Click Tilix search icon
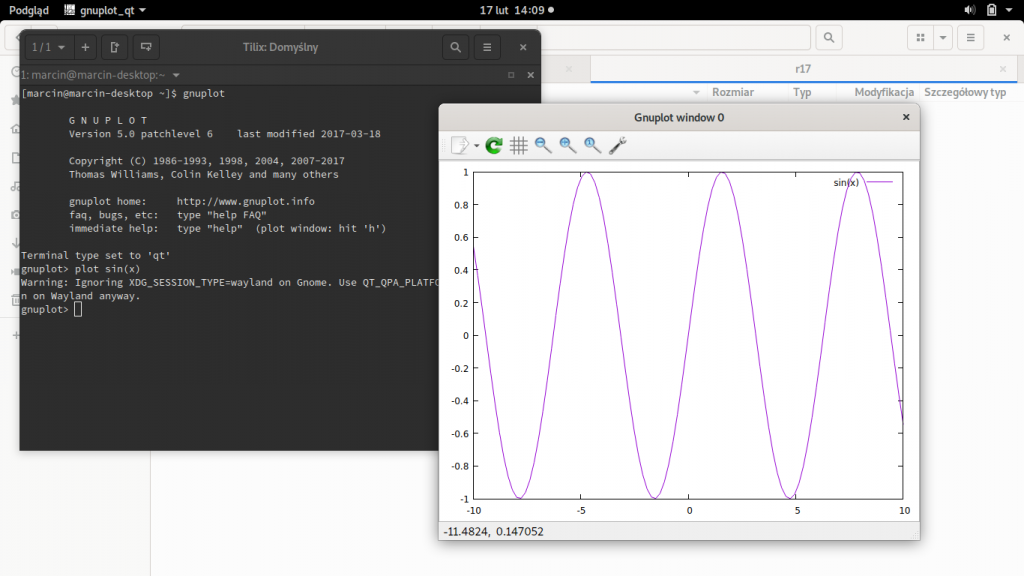1024x576 pixels. [455, 47]
